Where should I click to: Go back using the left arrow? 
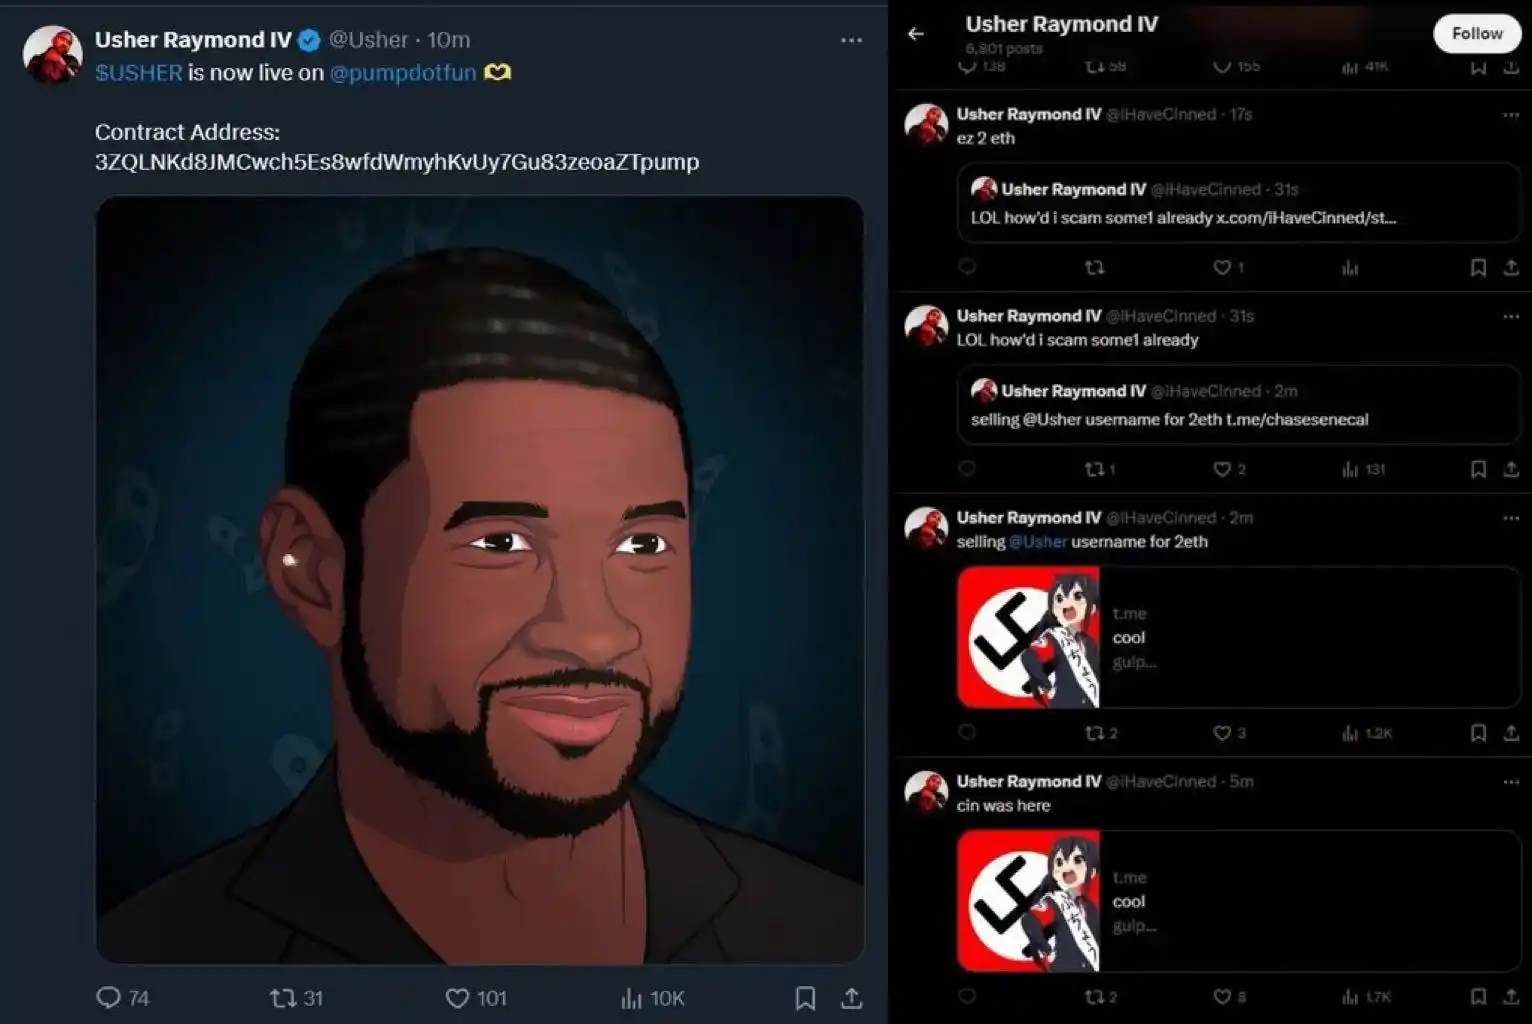coord(916,34)
